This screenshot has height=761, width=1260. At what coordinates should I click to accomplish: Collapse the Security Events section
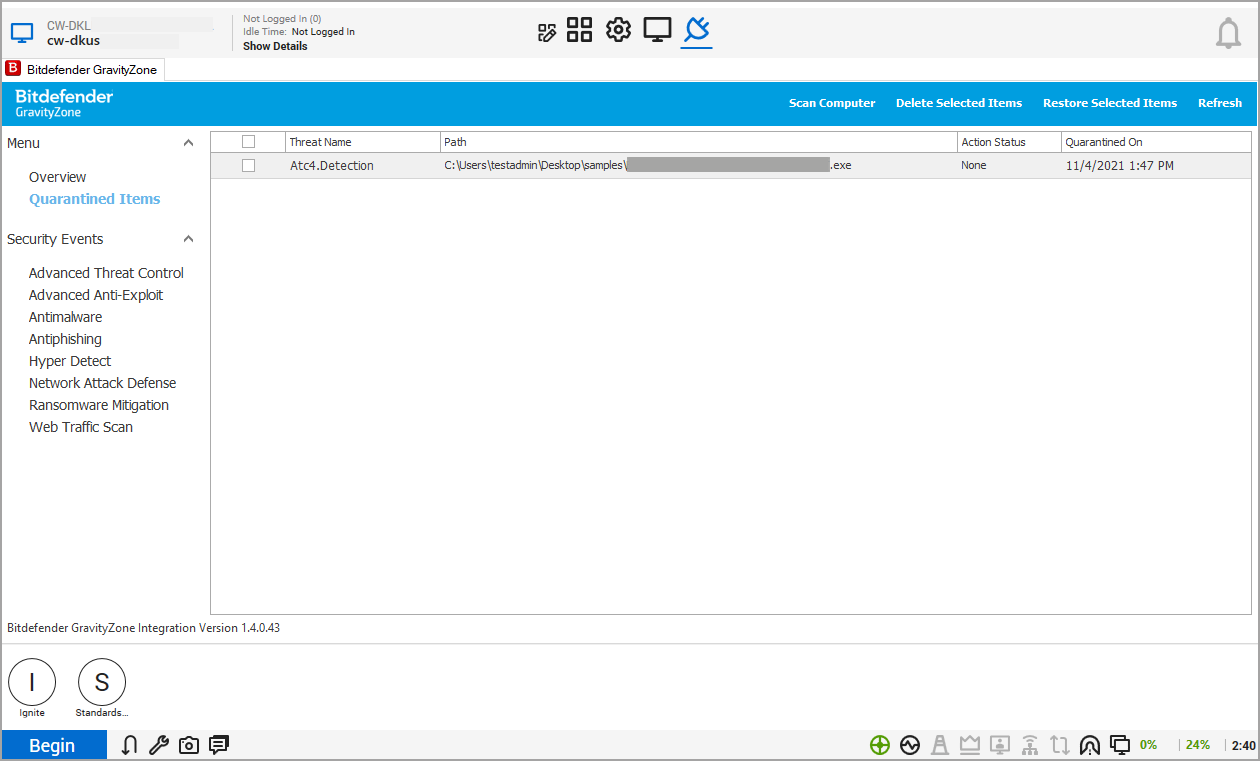[188, 239]
